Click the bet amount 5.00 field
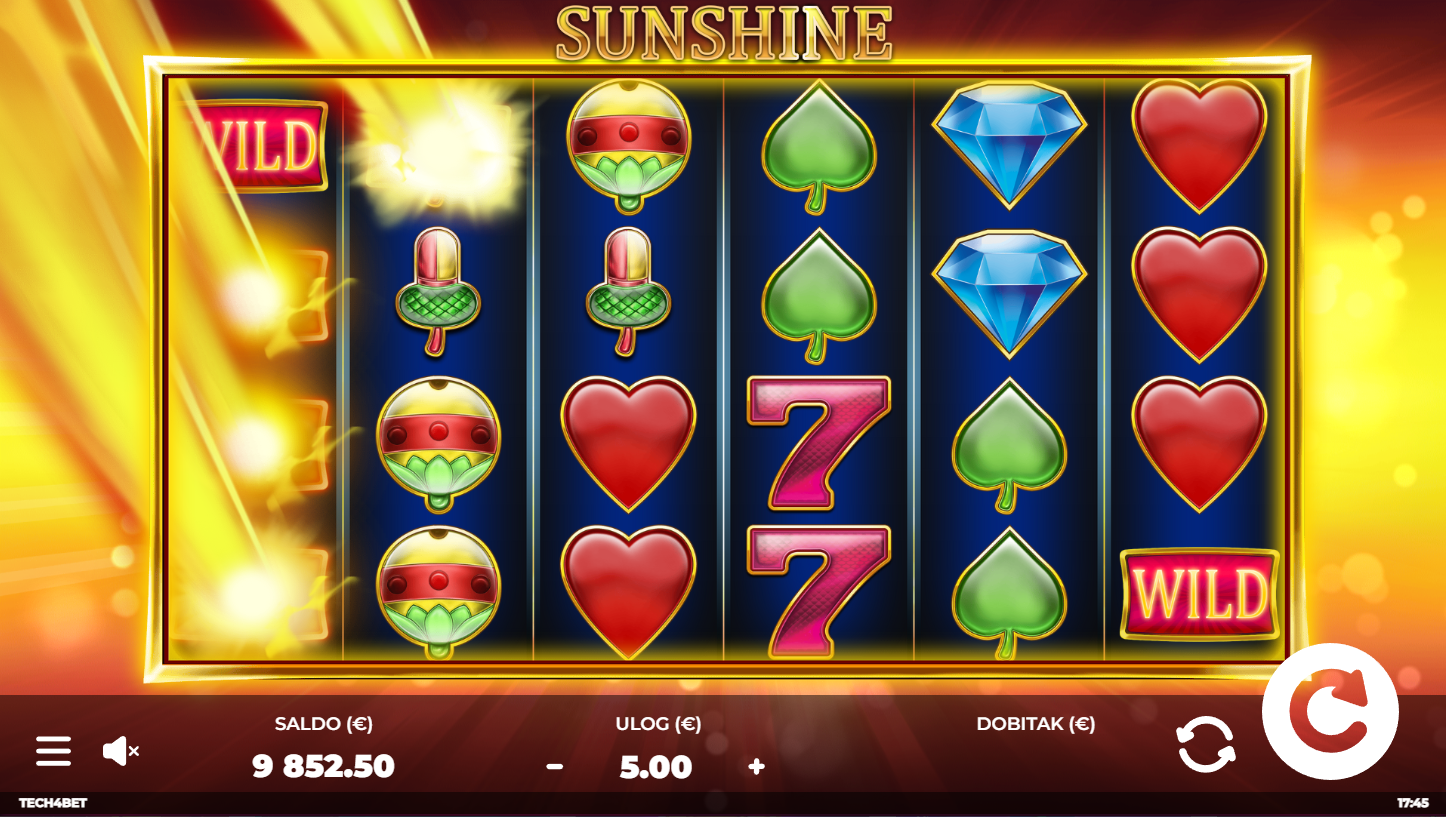Viewport: 1446px width, 817px height. 656,767
